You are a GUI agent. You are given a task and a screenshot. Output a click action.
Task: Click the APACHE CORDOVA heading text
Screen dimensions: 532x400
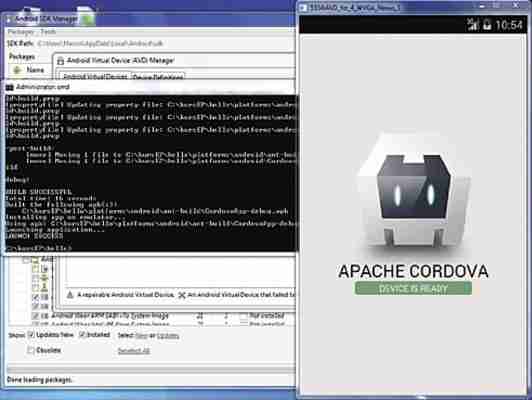coord(413,271)
